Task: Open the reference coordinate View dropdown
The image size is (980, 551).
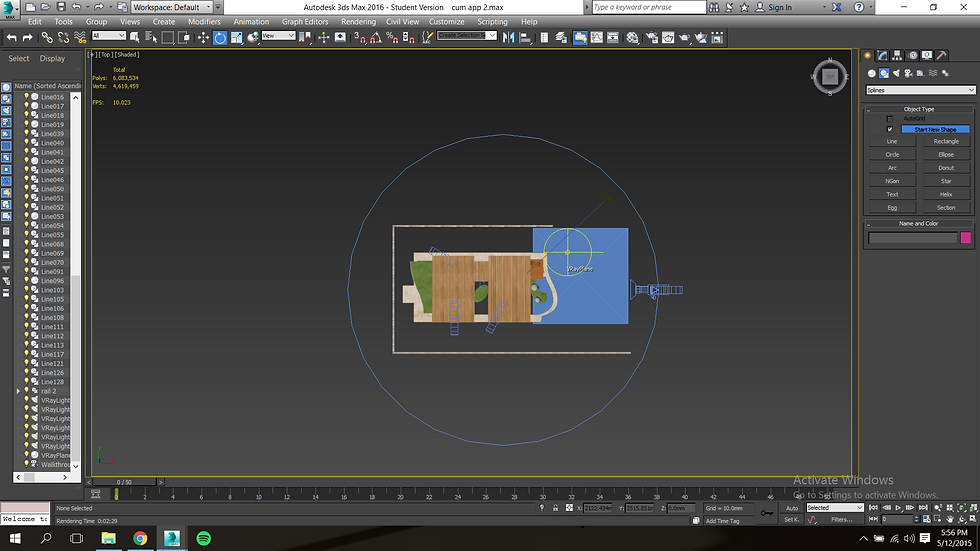Action: [278, 36]
